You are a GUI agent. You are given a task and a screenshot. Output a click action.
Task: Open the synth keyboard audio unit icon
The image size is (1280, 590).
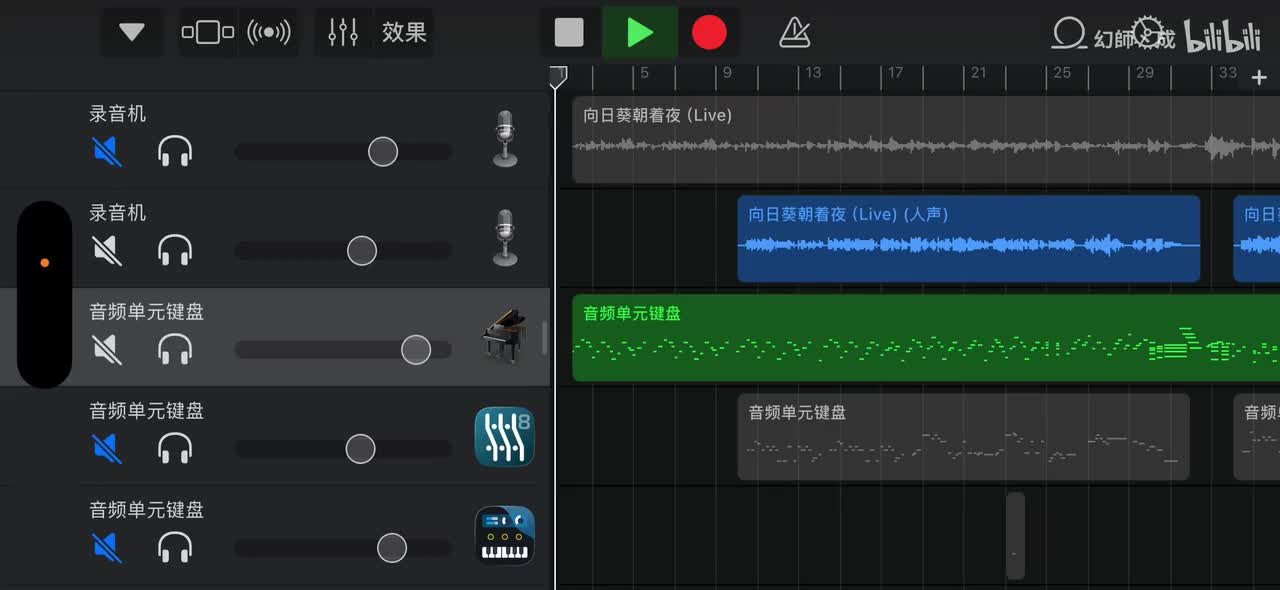click(504, 535)
